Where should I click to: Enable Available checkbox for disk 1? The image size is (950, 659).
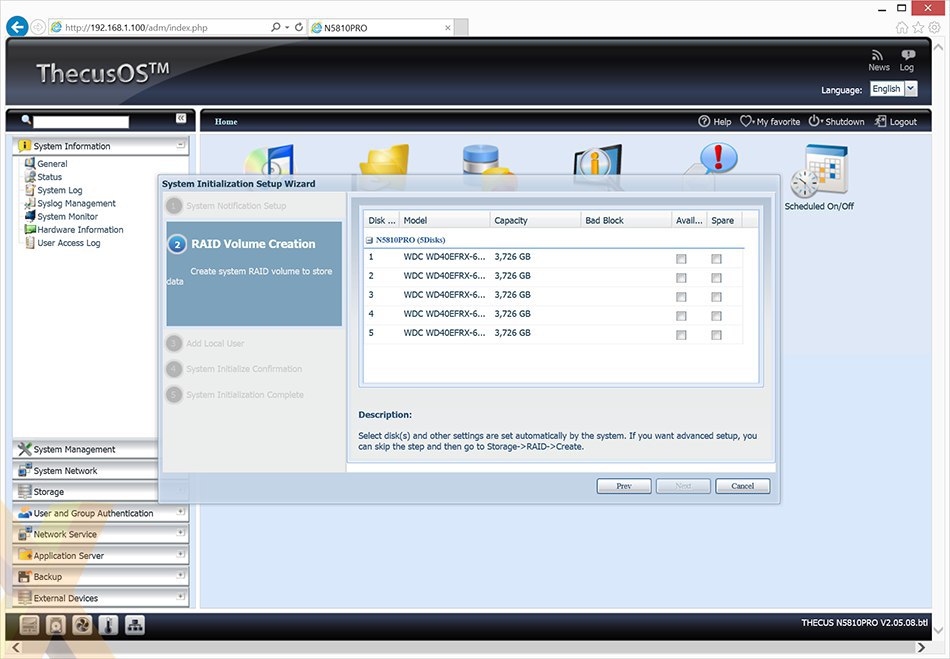(x=681, y=259)
